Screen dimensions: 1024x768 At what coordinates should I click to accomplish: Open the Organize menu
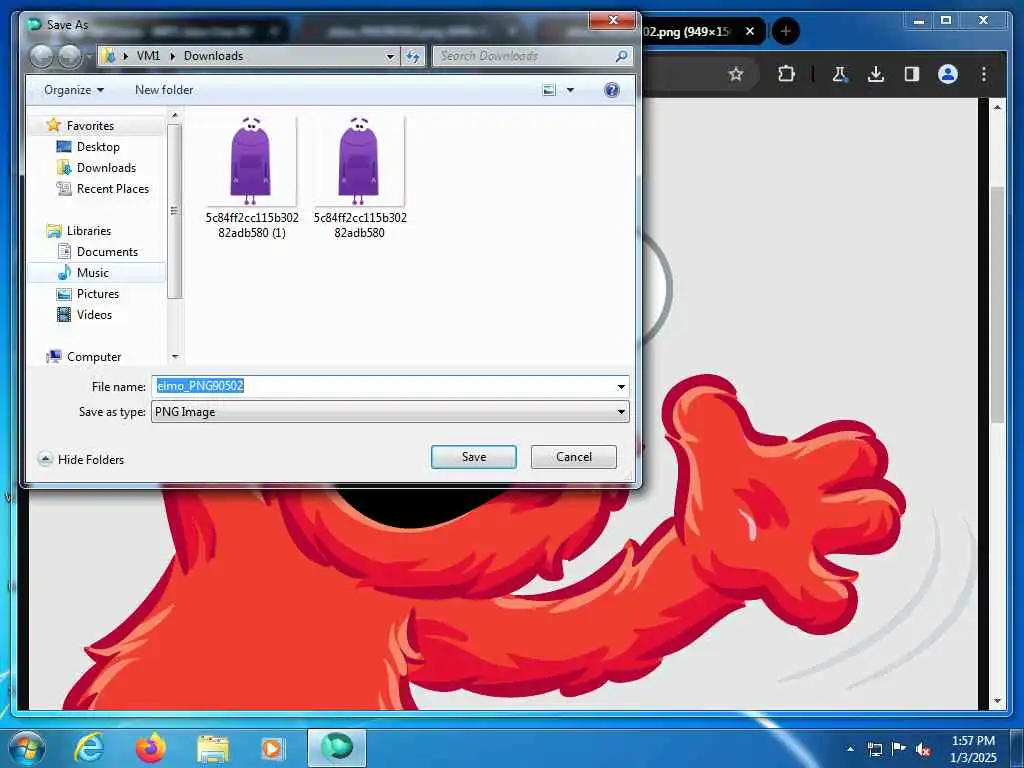[x=74, y=90]
